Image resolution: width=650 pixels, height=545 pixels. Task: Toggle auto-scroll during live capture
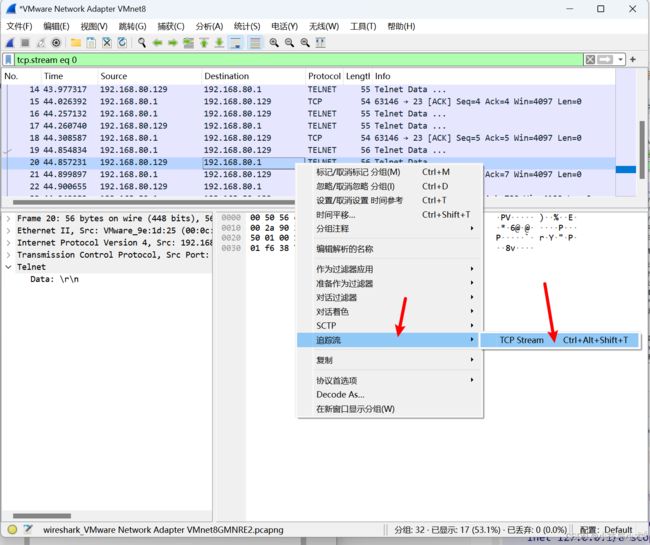tap(235, 42)
